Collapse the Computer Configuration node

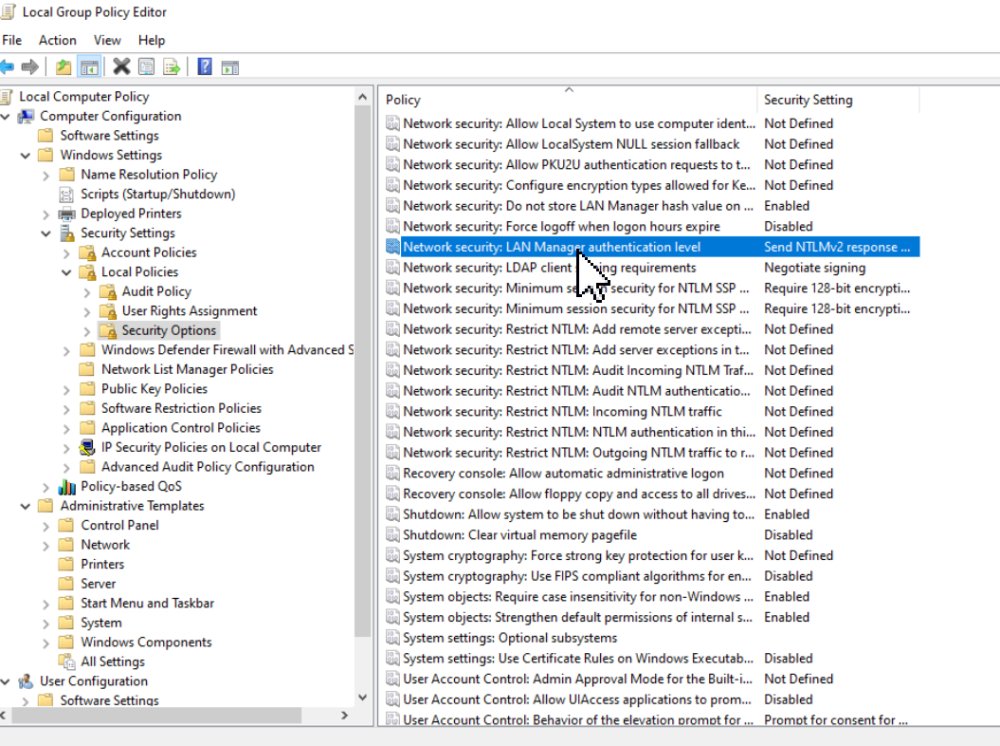click(6, 117)
